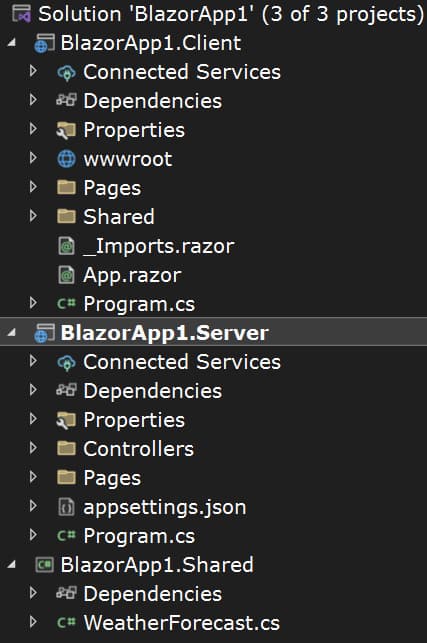
Task: Expand the appsettings.json nested files
Action: [34, 506]
